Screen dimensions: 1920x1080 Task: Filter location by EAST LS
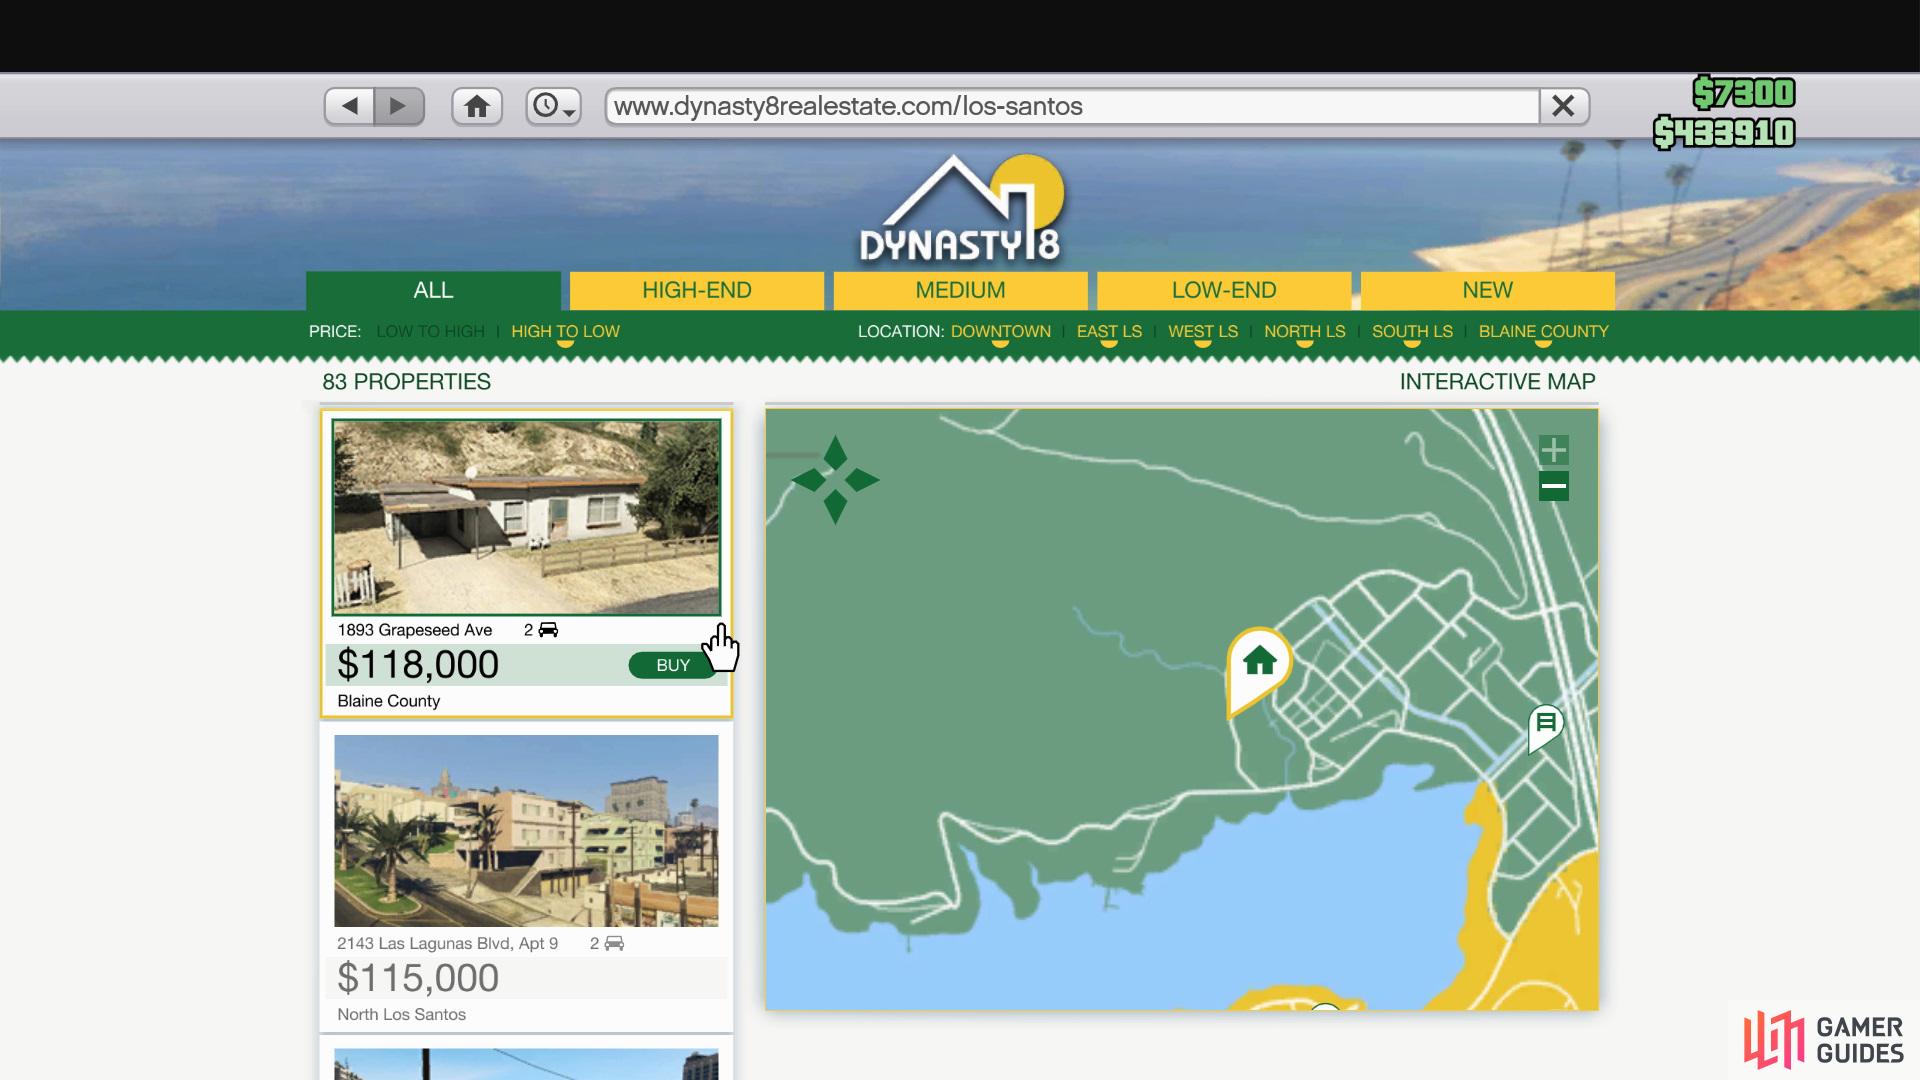coord(1109,331)
